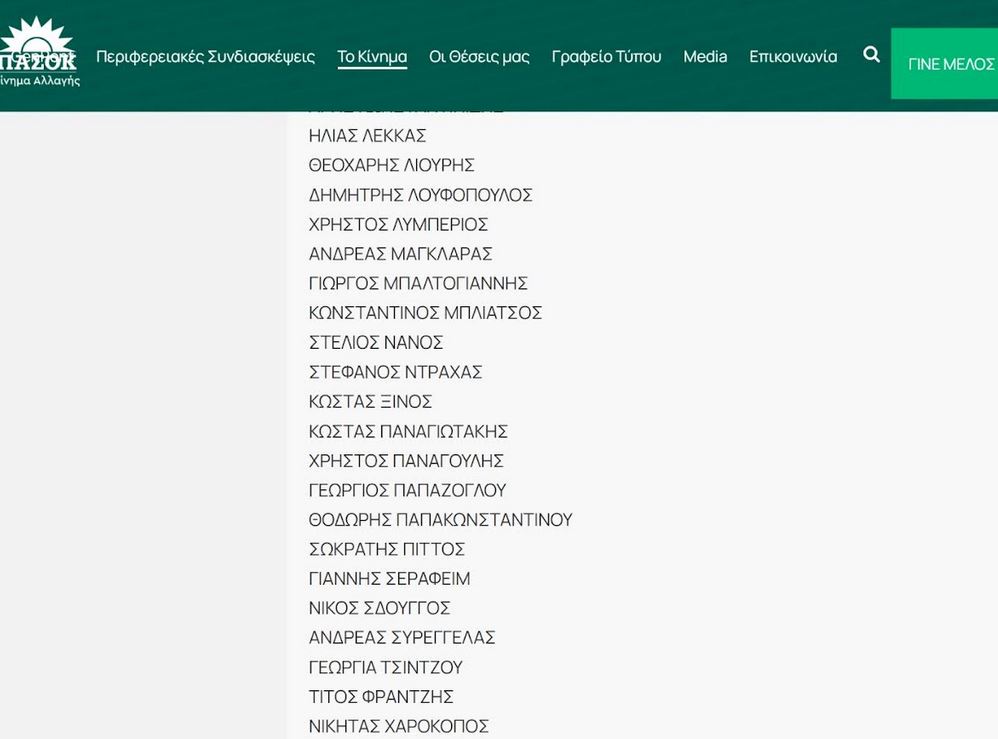The image size is (998, 739).
Task: Select ΓΙΩΡΓΟΣ ΜΠΑΛΤΟΓΙΑΝΝΗΣ in the list
Action: tap(418, 284)
